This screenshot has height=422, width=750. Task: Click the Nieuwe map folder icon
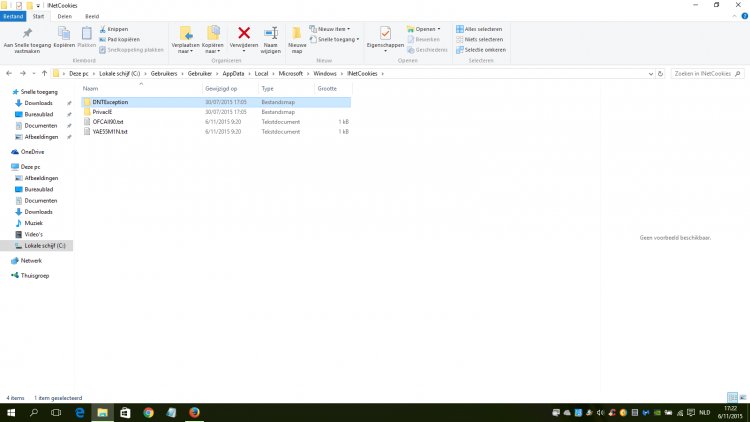pos(297,35)
